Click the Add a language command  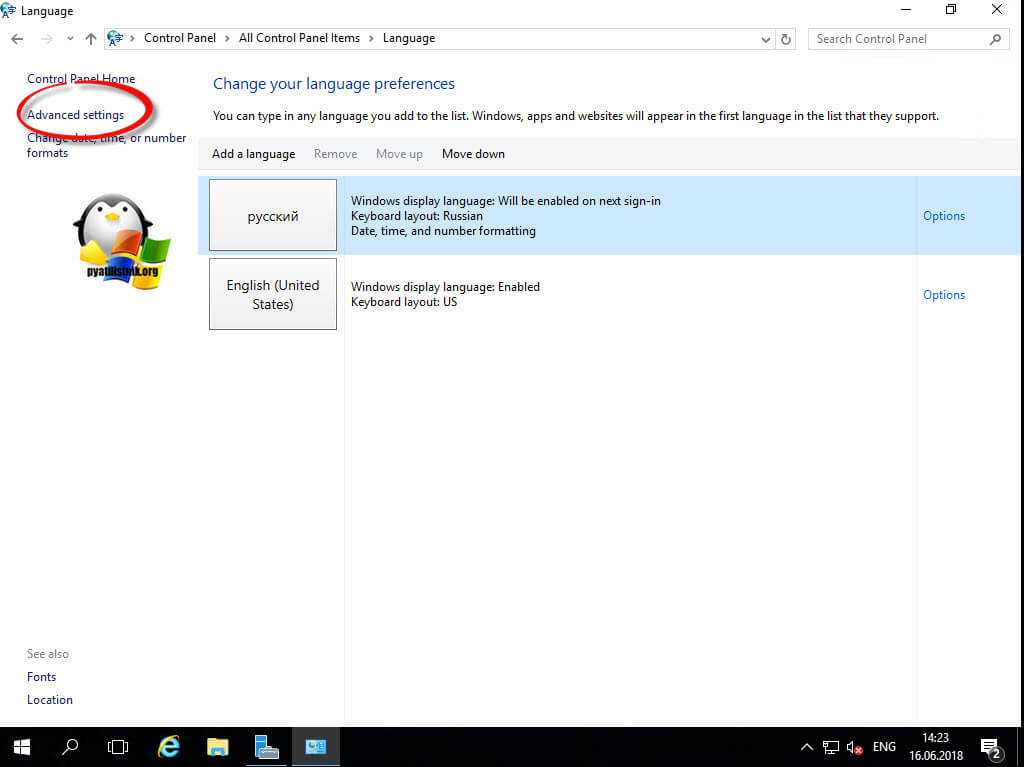[253, 154]
